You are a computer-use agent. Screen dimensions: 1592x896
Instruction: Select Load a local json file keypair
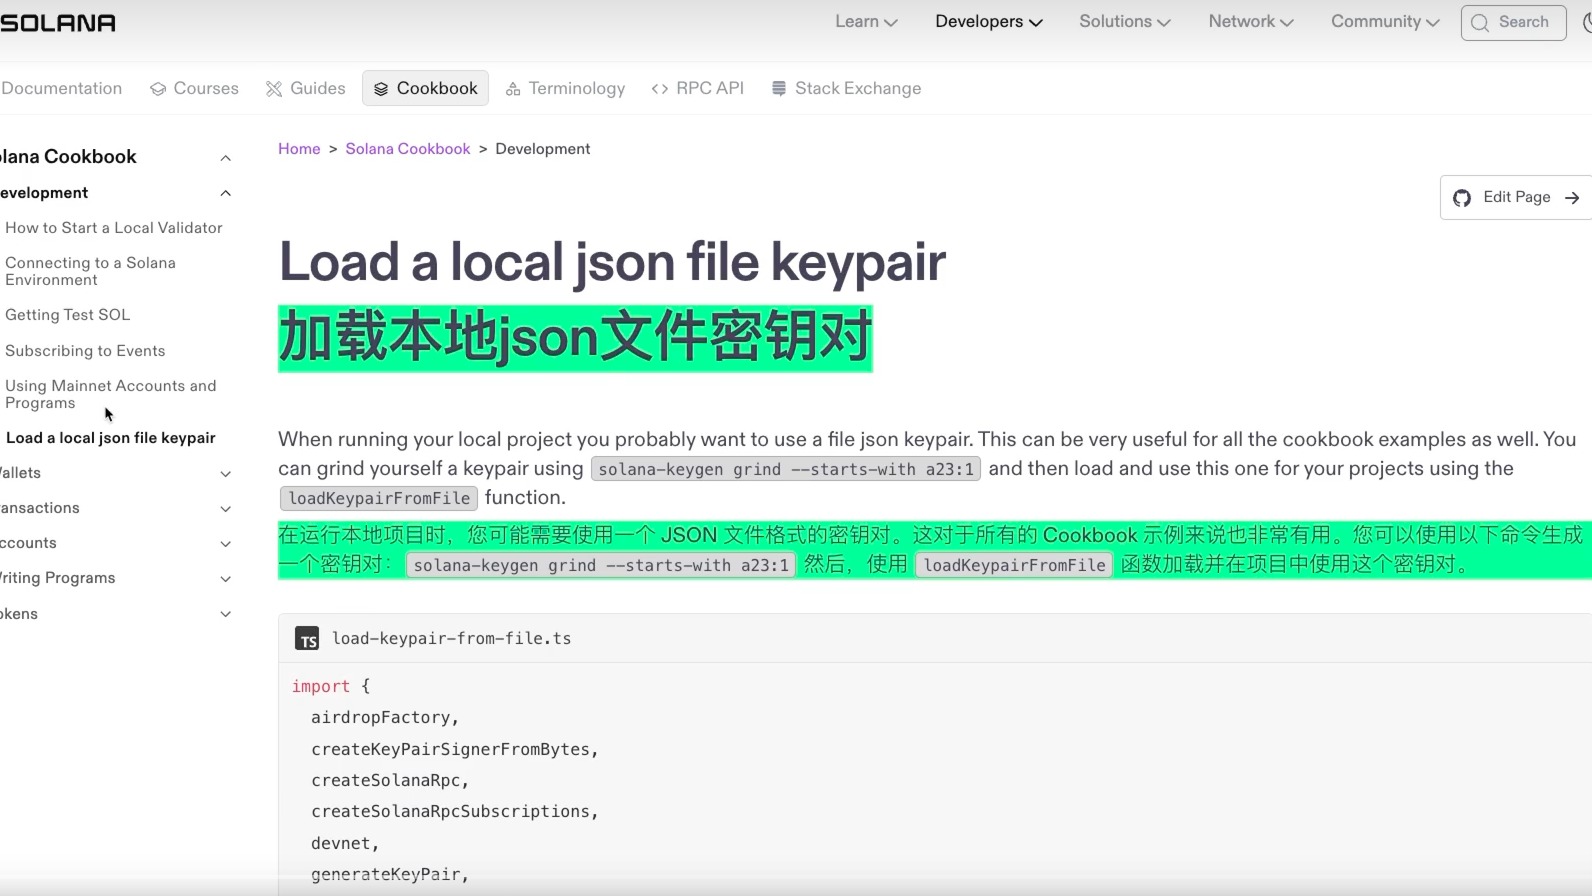tap(111, 438)
